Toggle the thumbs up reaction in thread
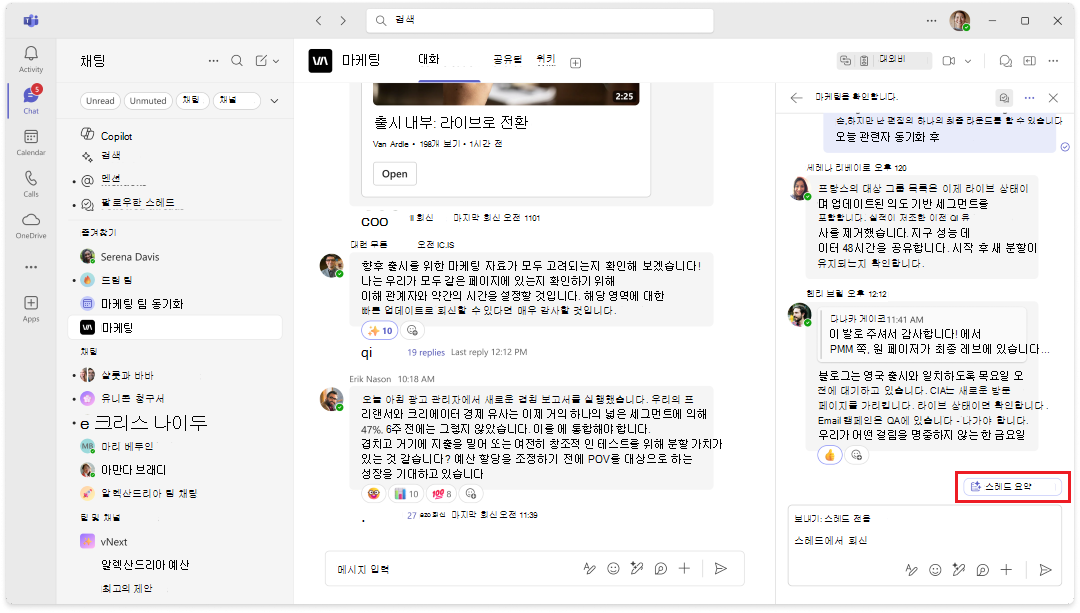This screenshot has width=1080, height=613. [x=830, y=455]
